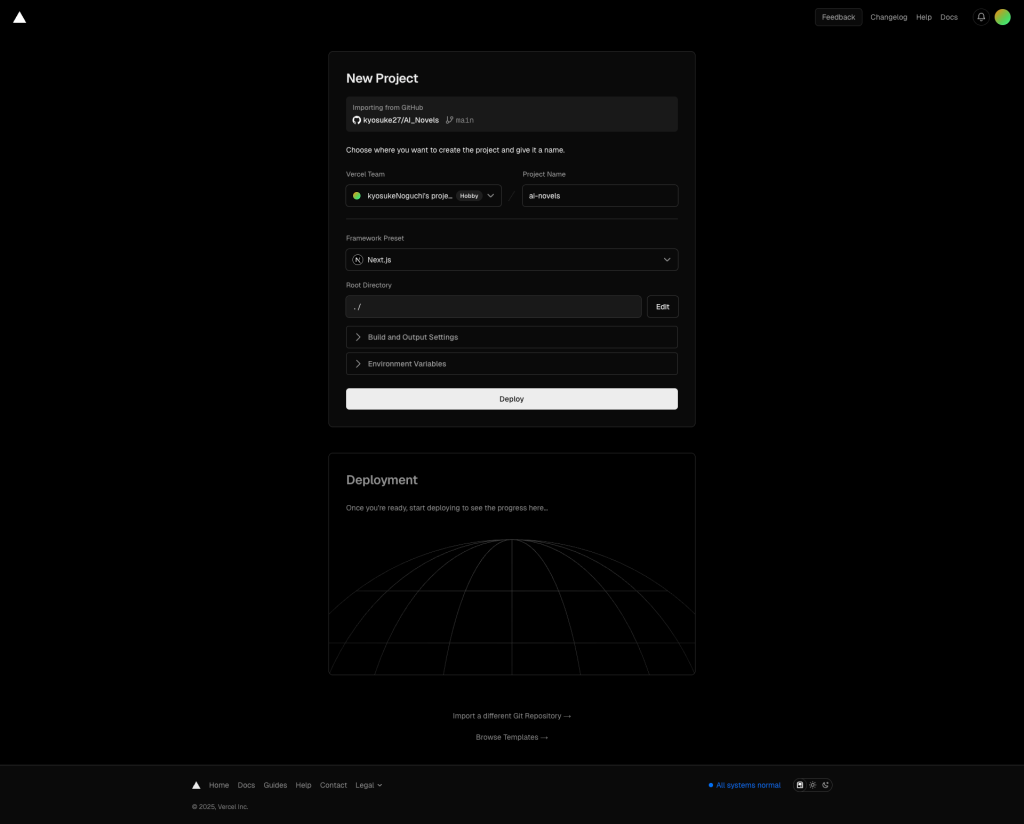Click the blue status dot in the footer
Viewport: 1024px width, 824px height.
coord(711,785)
